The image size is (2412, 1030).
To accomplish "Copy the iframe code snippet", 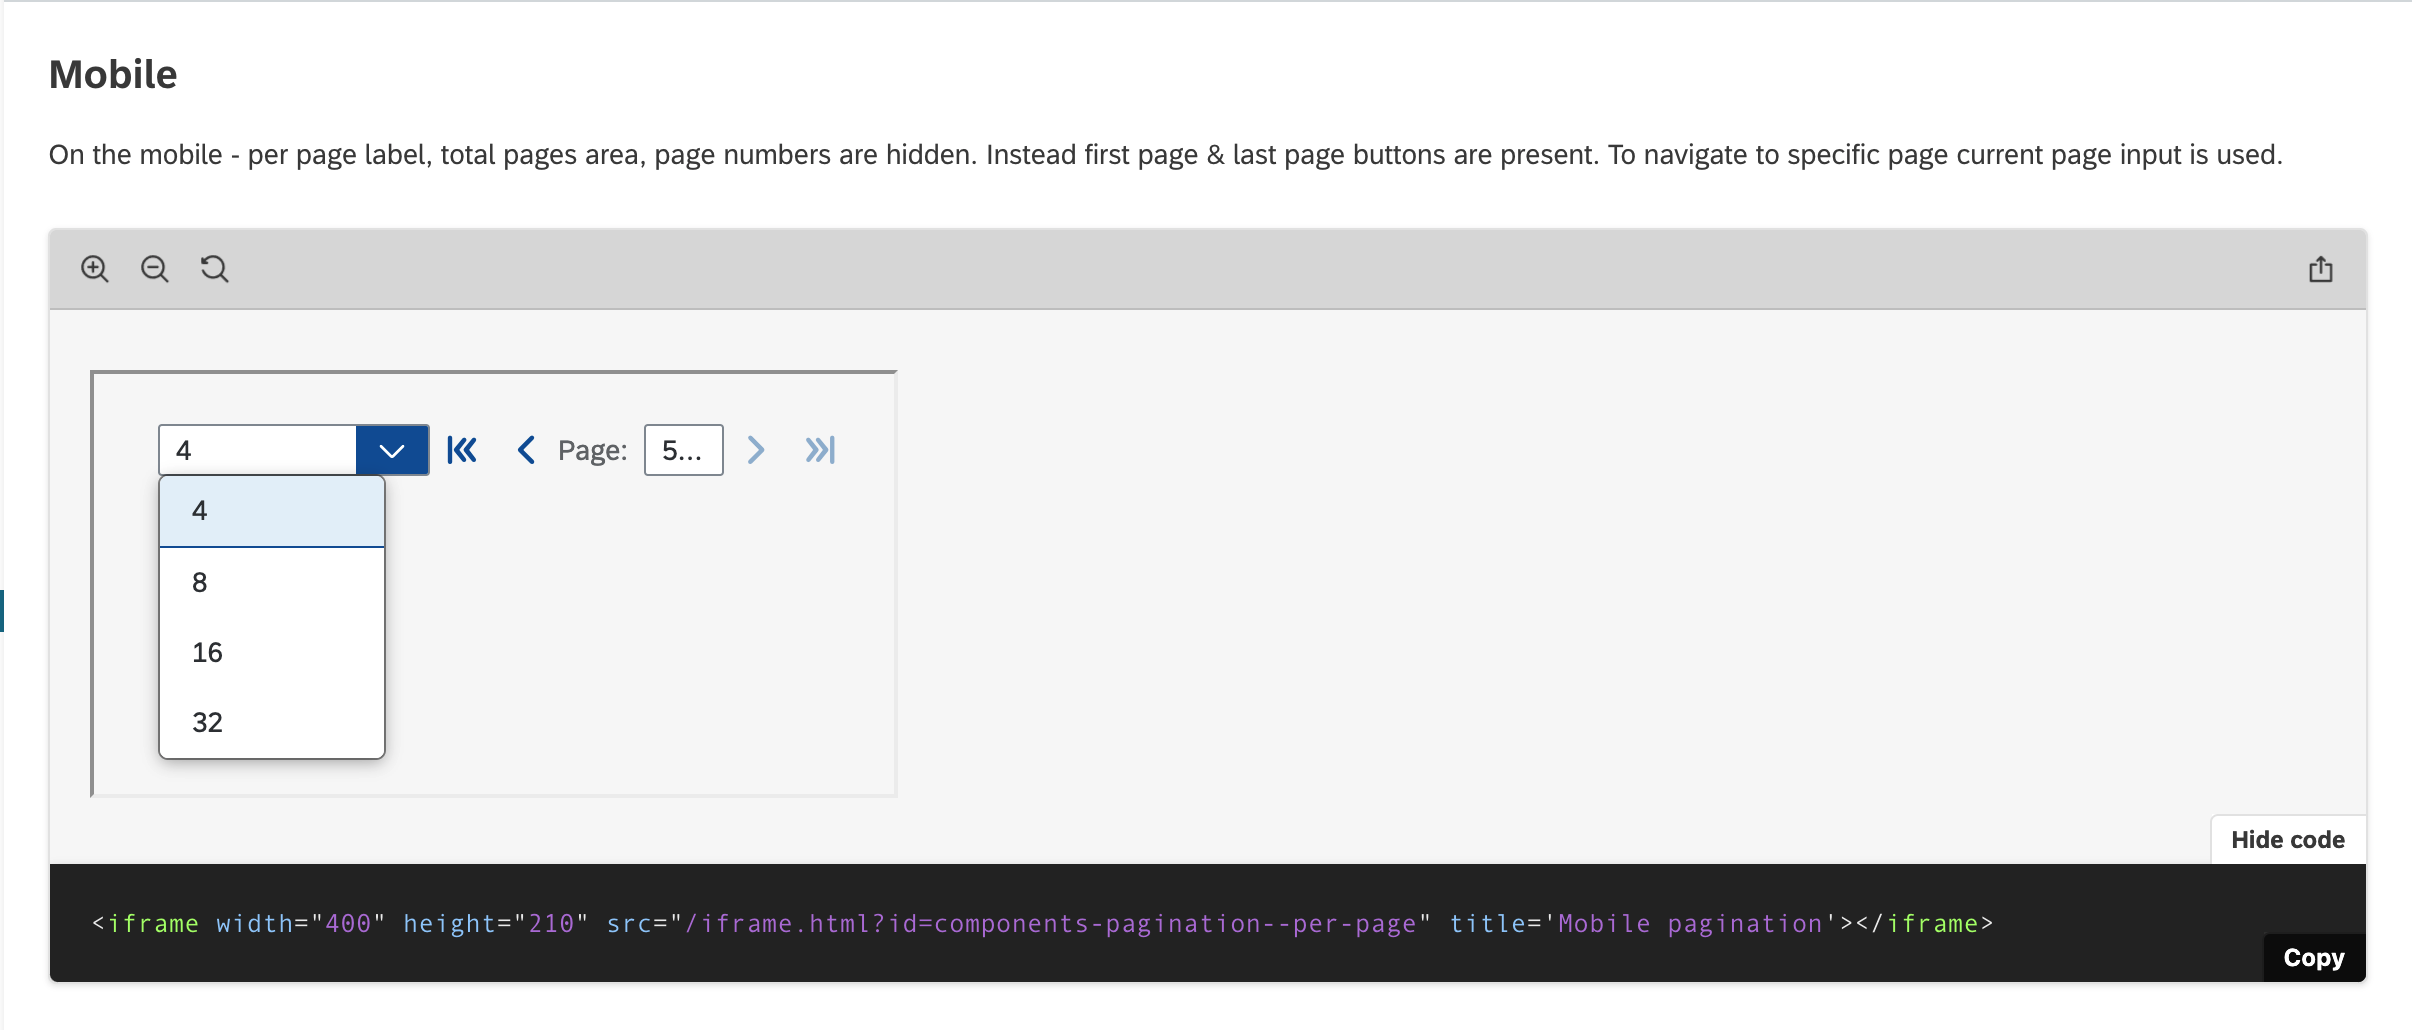I will coord(2314,958).
